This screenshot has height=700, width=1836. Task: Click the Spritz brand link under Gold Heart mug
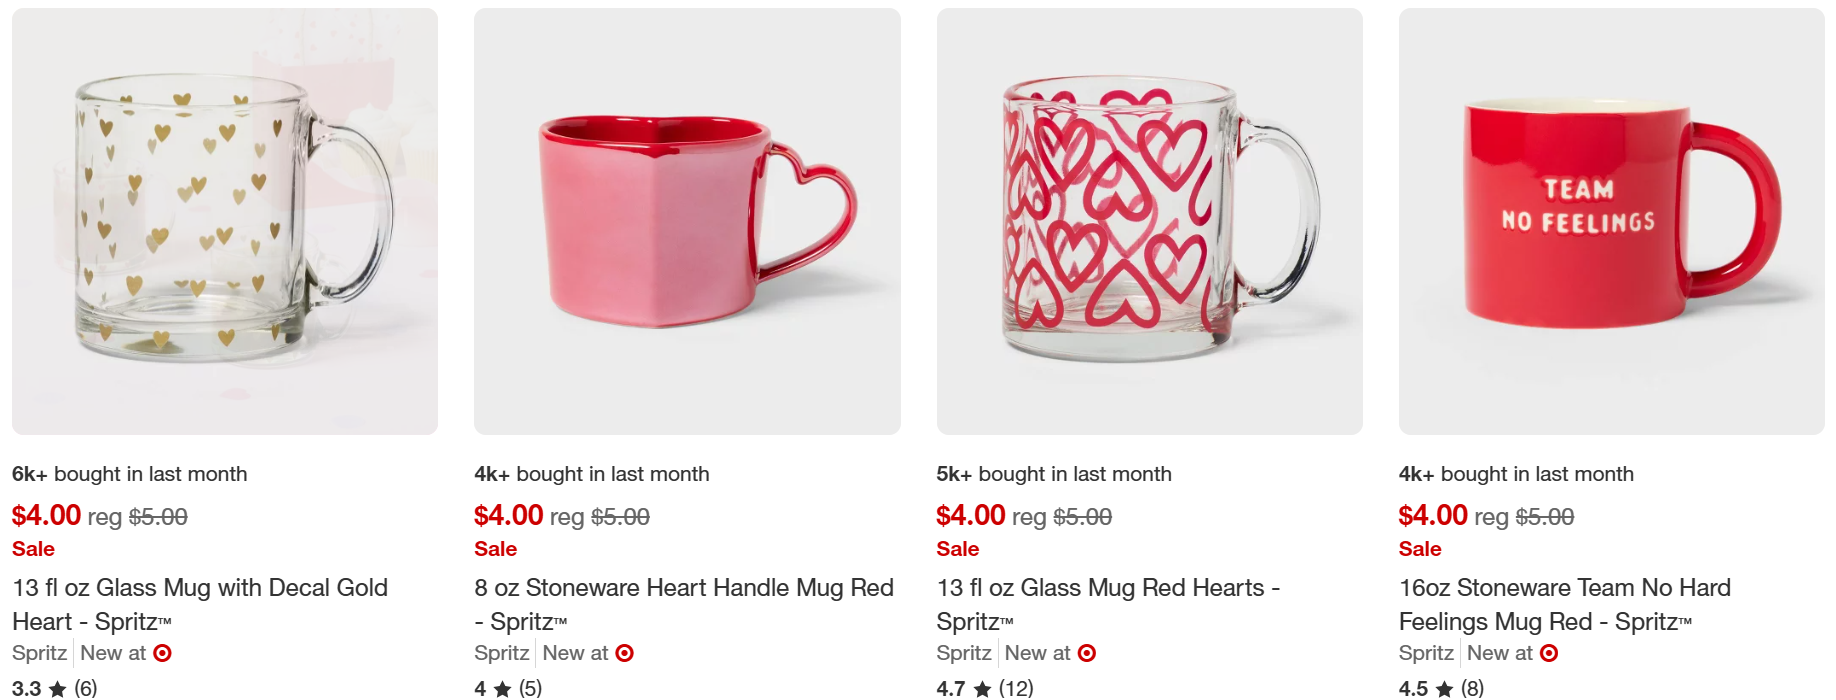39,653
